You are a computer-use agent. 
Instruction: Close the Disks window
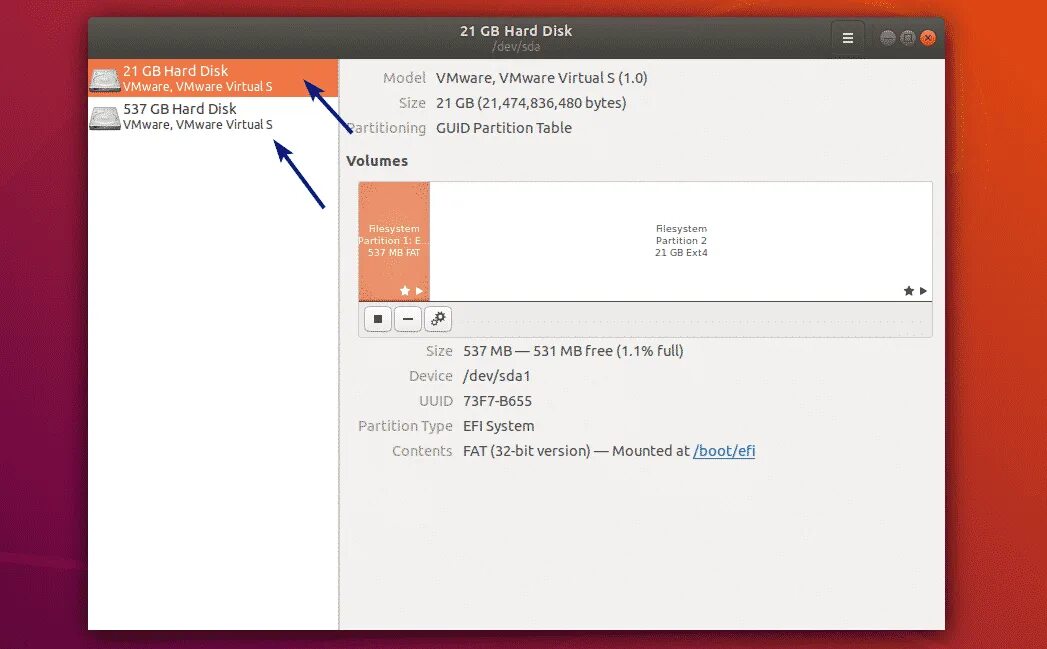[927, 38]
